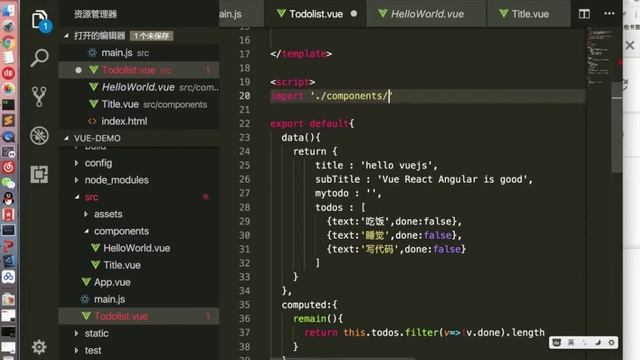Click the 资源管理器 panel title
This screenshot has width=640, height=360.
95,14
